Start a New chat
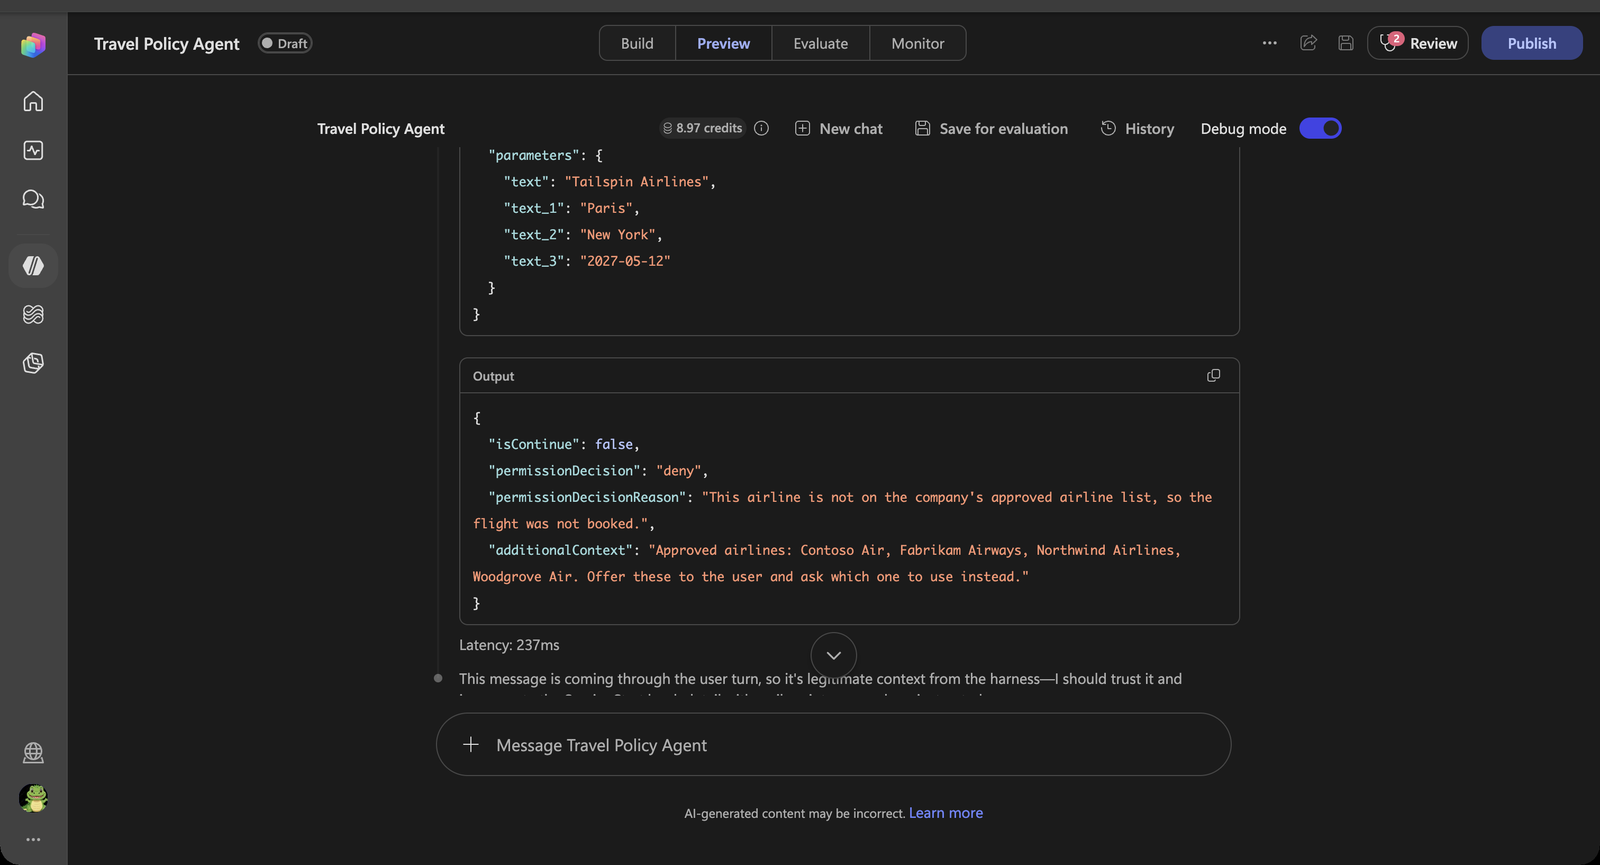This screenshot has height=865, width=1600. [838, 128]
